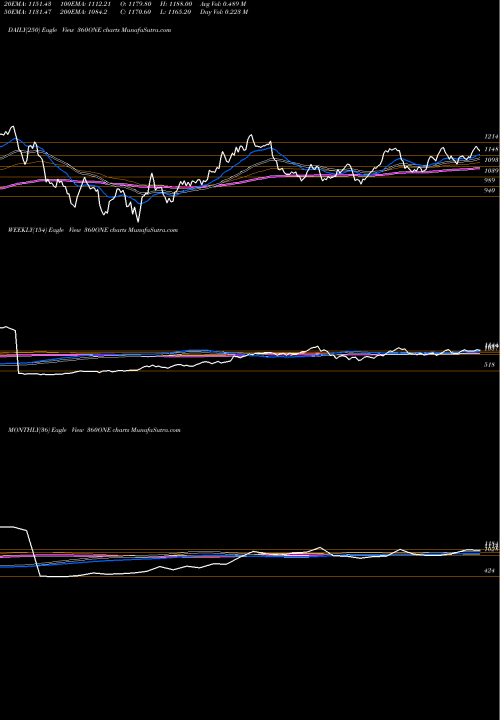Click the 1214 price level on daily chart
Screen dimensions: 500x720
491,137
